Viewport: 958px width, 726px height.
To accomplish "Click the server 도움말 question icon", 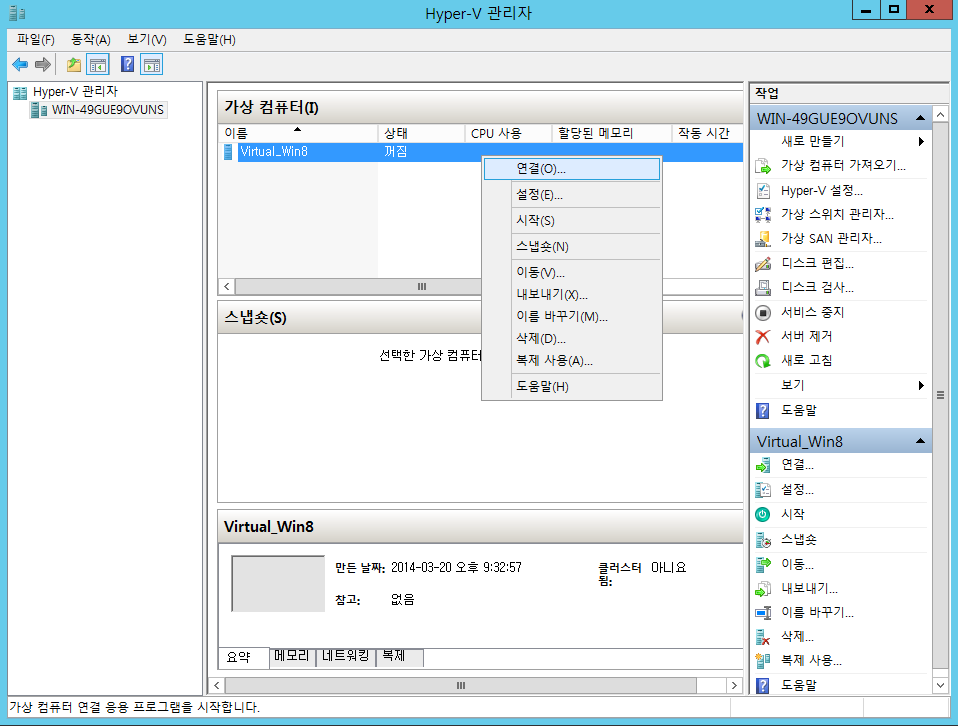I will tap(762, 410).
